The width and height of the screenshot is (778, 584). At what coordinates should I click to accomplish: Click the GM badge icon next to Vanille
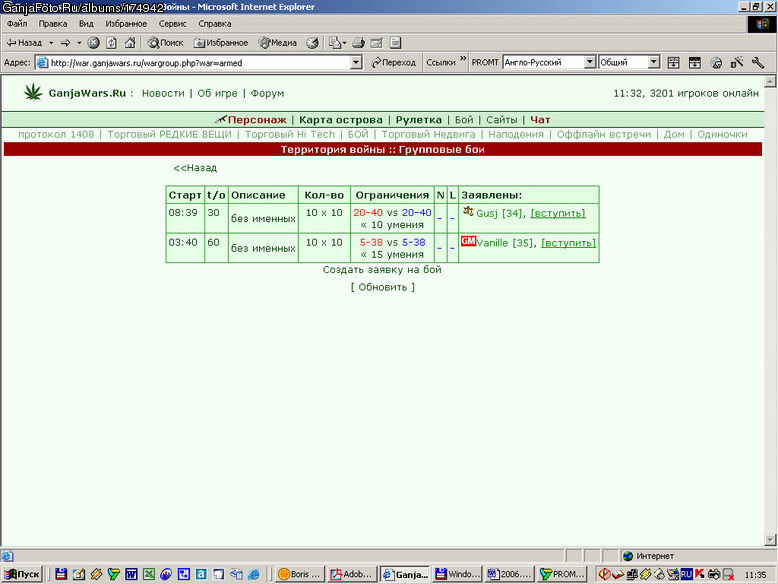468,241
